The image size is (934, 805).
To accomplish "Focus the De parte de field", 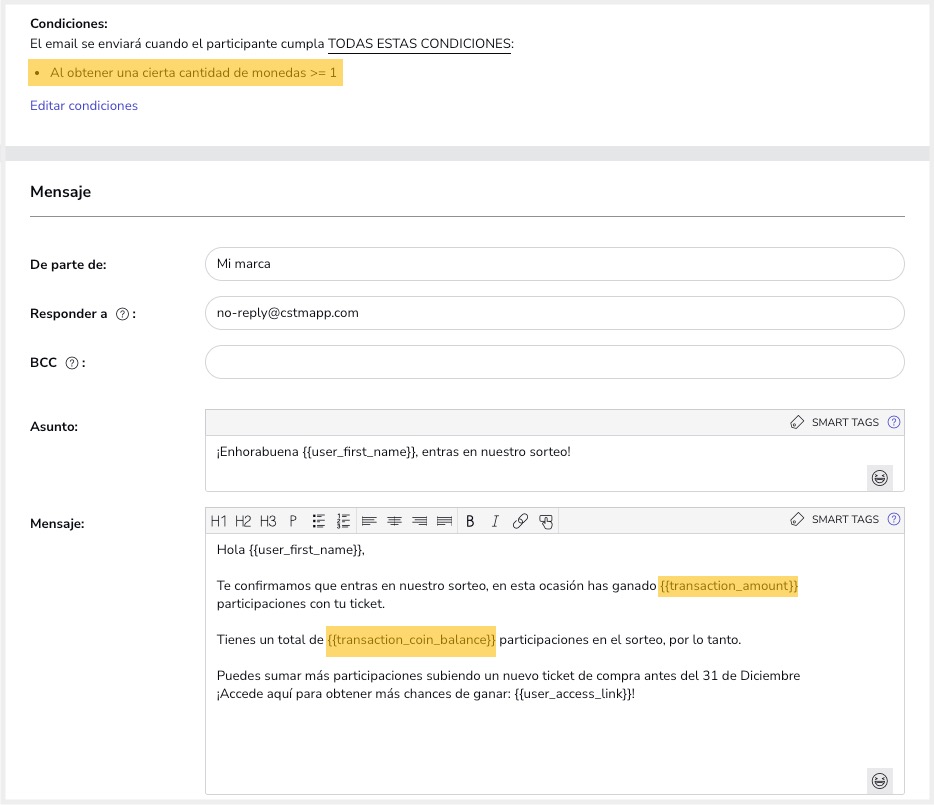I will click(x=554, y=265).
